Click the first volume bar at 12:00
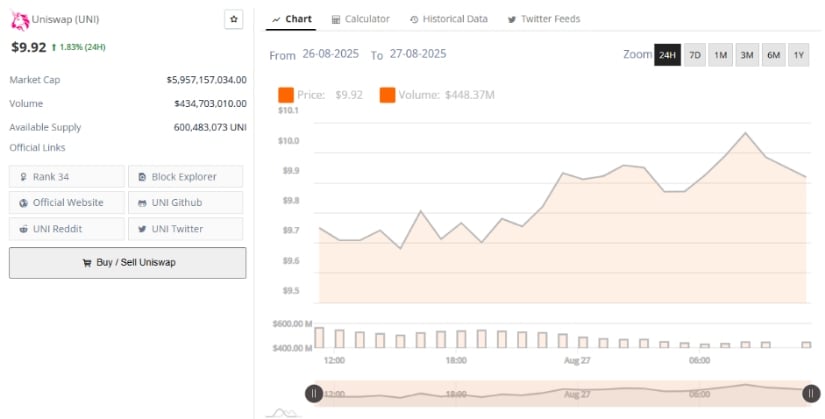 [x=319, y=337]
